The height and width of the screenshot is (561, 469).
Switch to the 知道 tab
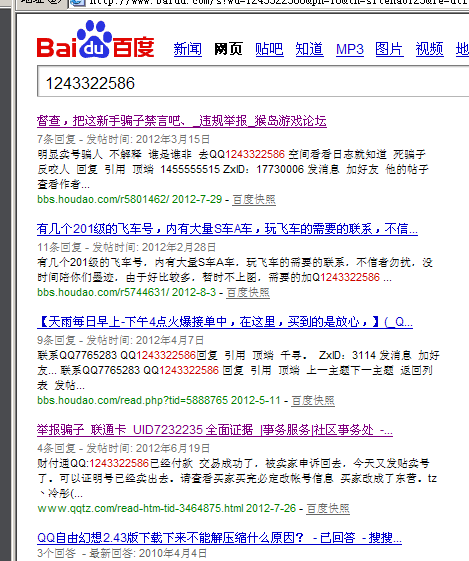coord(309,49)
